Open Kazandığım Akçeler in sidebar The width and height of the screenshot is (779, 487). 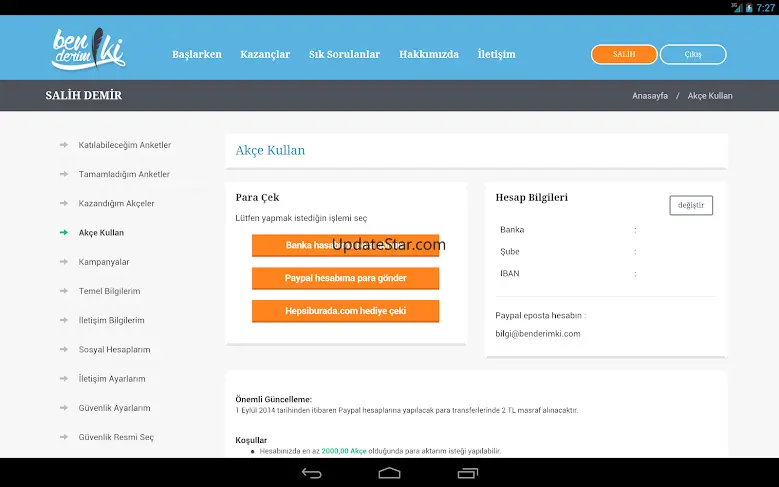coord(116,203)
